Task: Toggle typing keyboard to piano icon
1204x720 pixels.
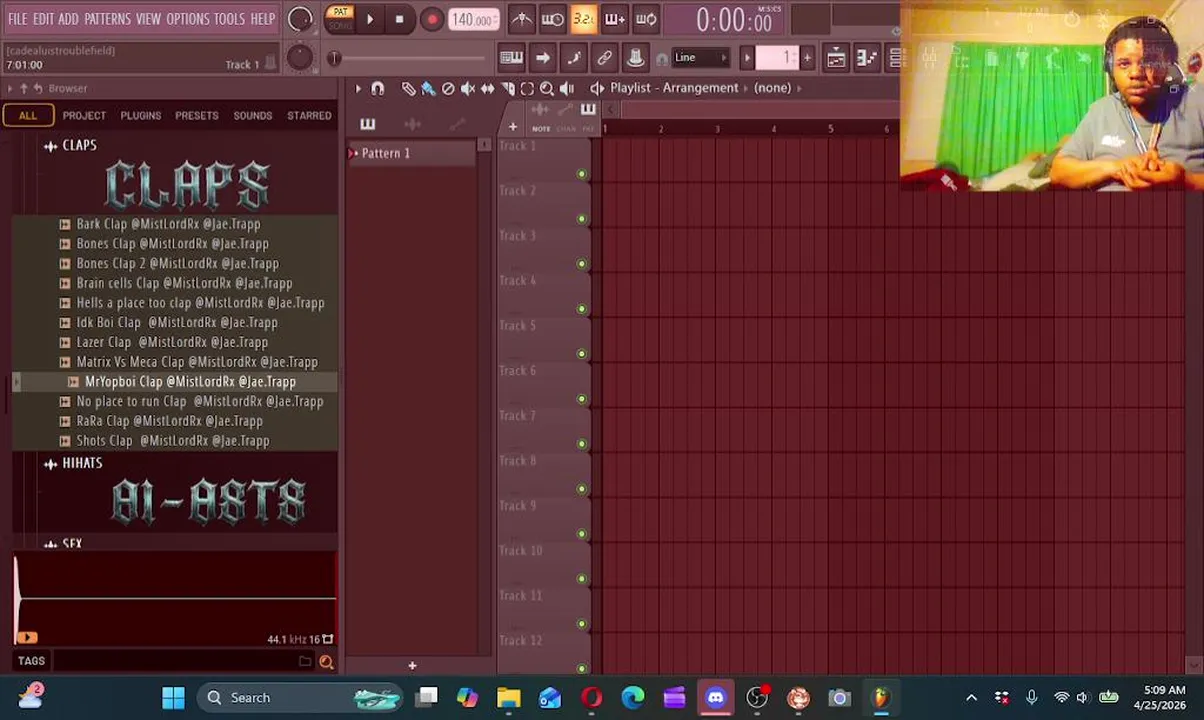Action: pyautogui.click(x=511, y=57)
